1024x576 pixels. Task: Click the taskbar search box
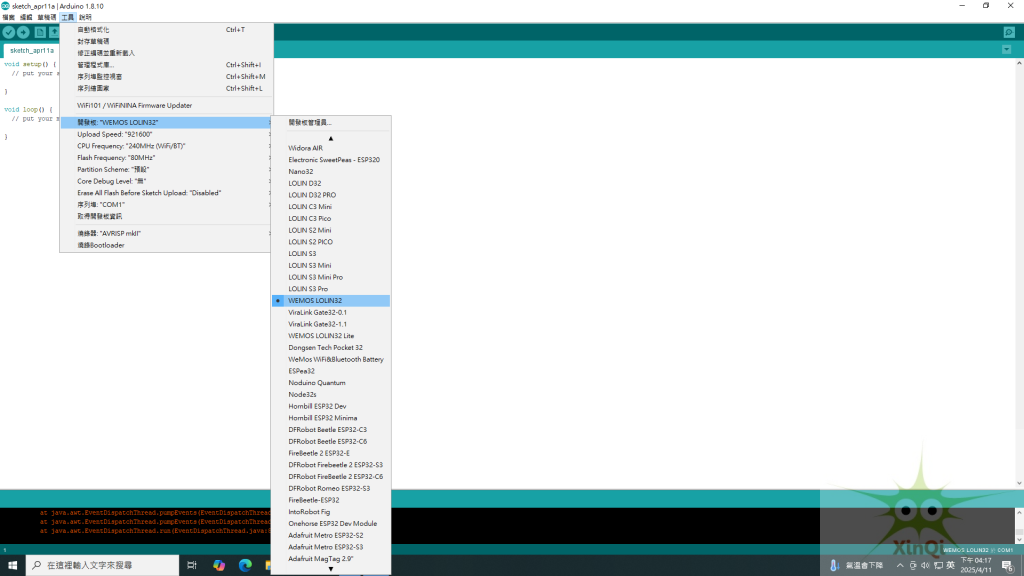coord(103,565)
